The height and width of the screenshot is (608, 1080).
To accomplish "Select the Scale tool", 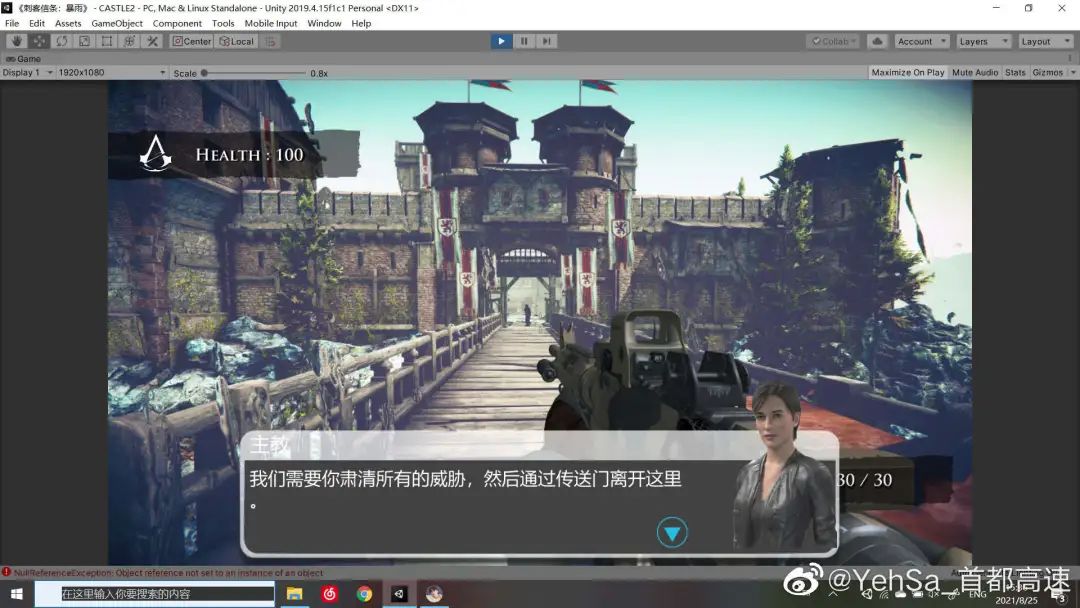I will (84, 41).
